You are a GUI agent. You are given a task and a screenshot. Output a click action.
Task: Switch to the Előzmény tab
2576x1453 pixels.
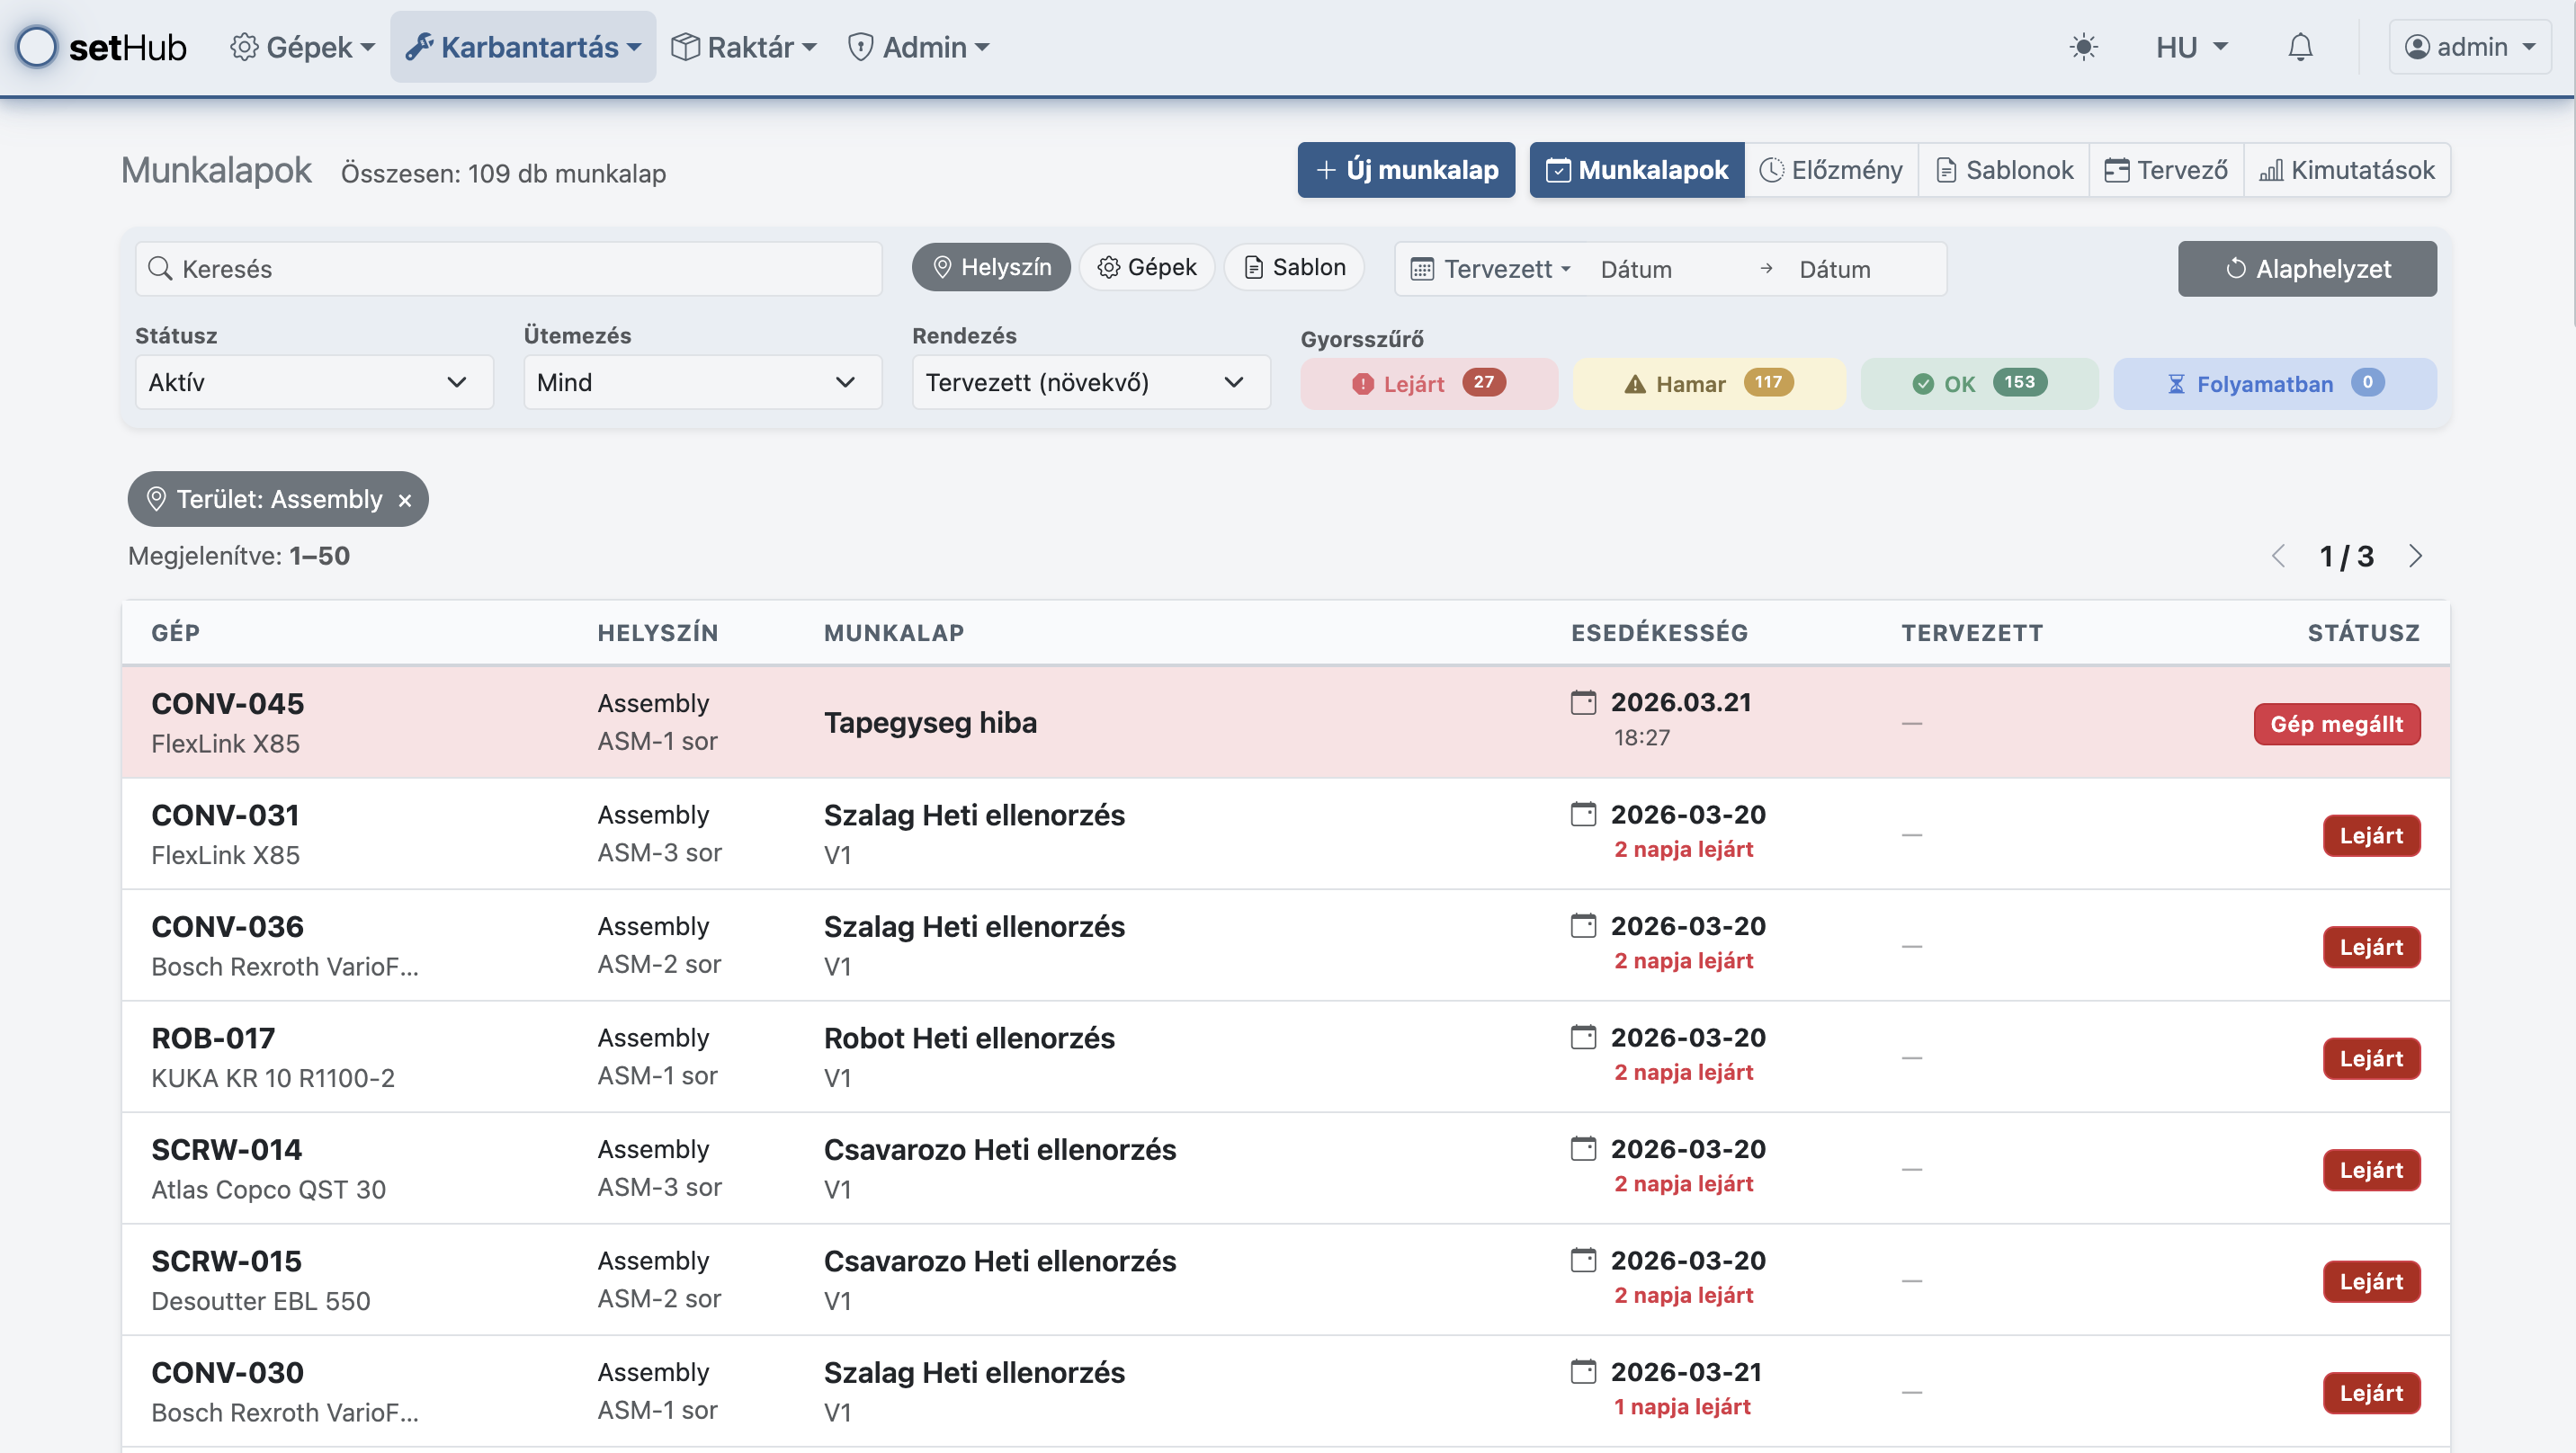click(1831, 170)
